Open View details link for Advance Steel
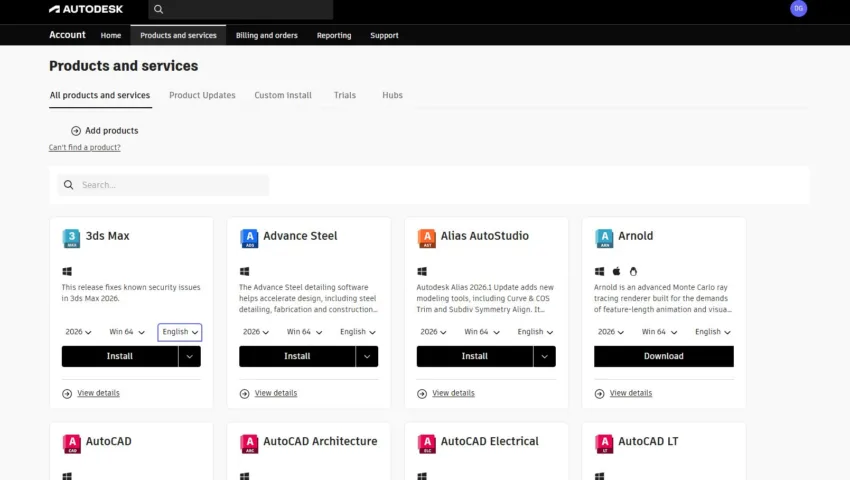 click(276, 393)
